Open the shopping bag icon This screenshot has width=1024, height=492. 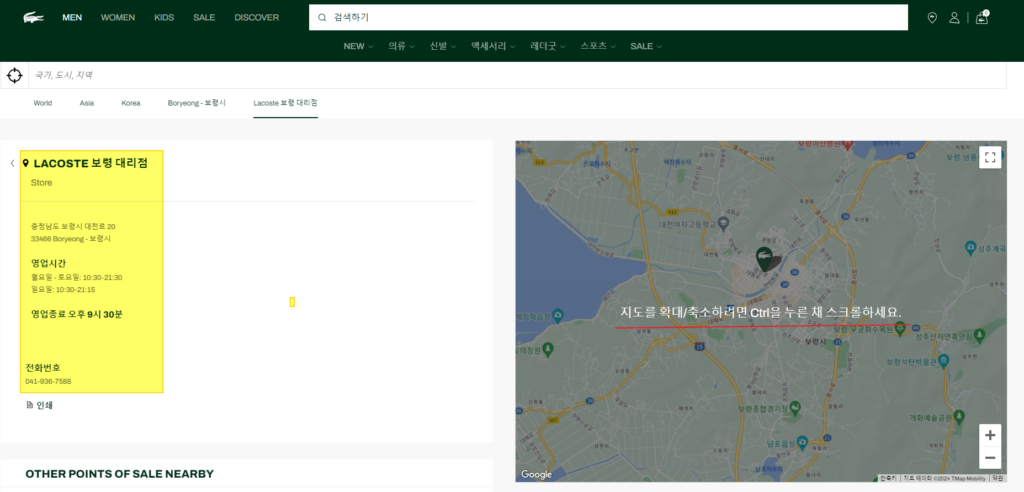pos(982,18)
